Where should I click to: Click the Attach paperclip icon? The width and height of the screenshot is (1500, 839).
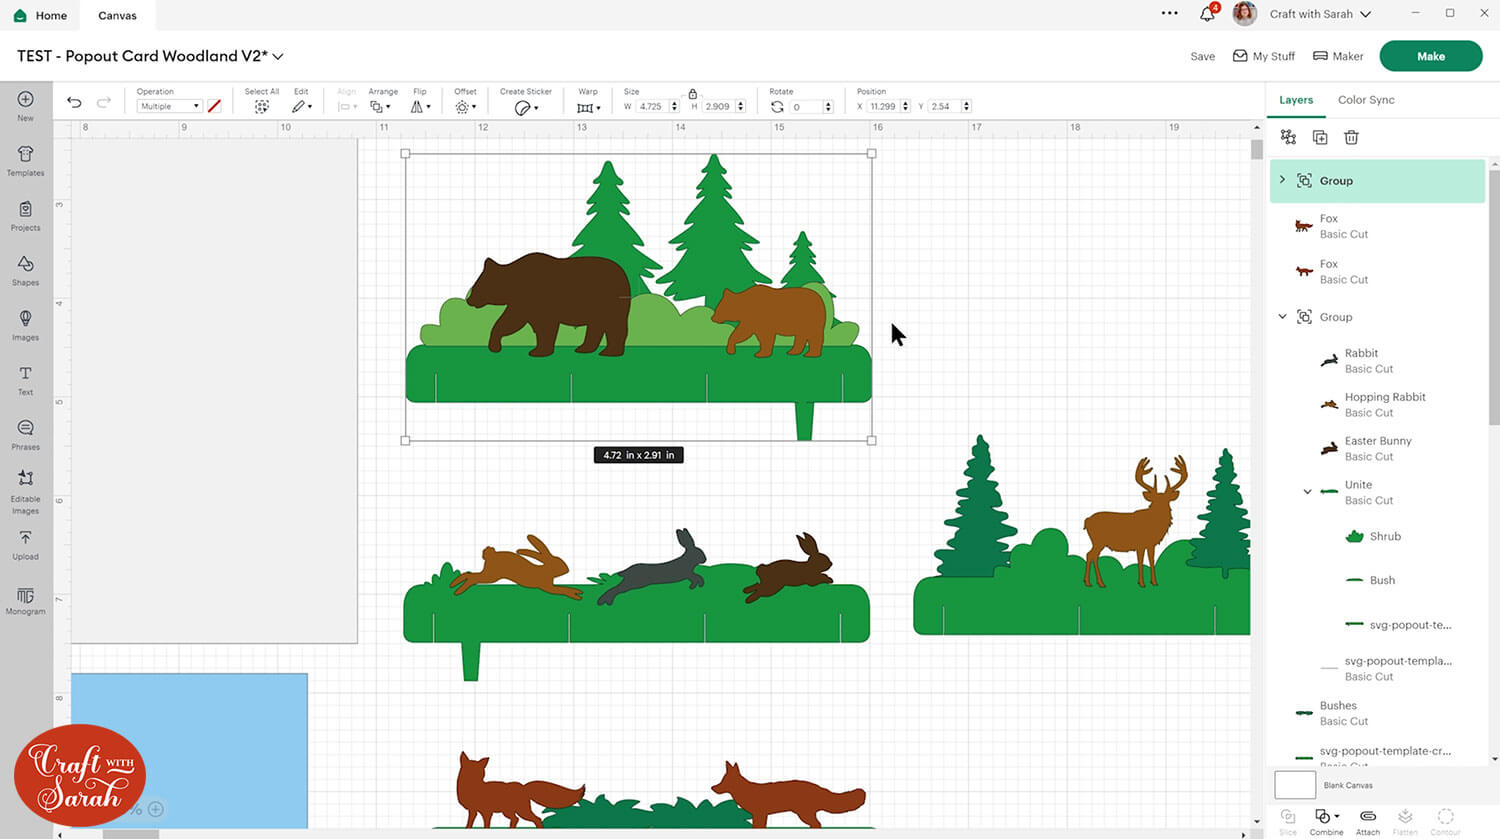(1367, 817)
